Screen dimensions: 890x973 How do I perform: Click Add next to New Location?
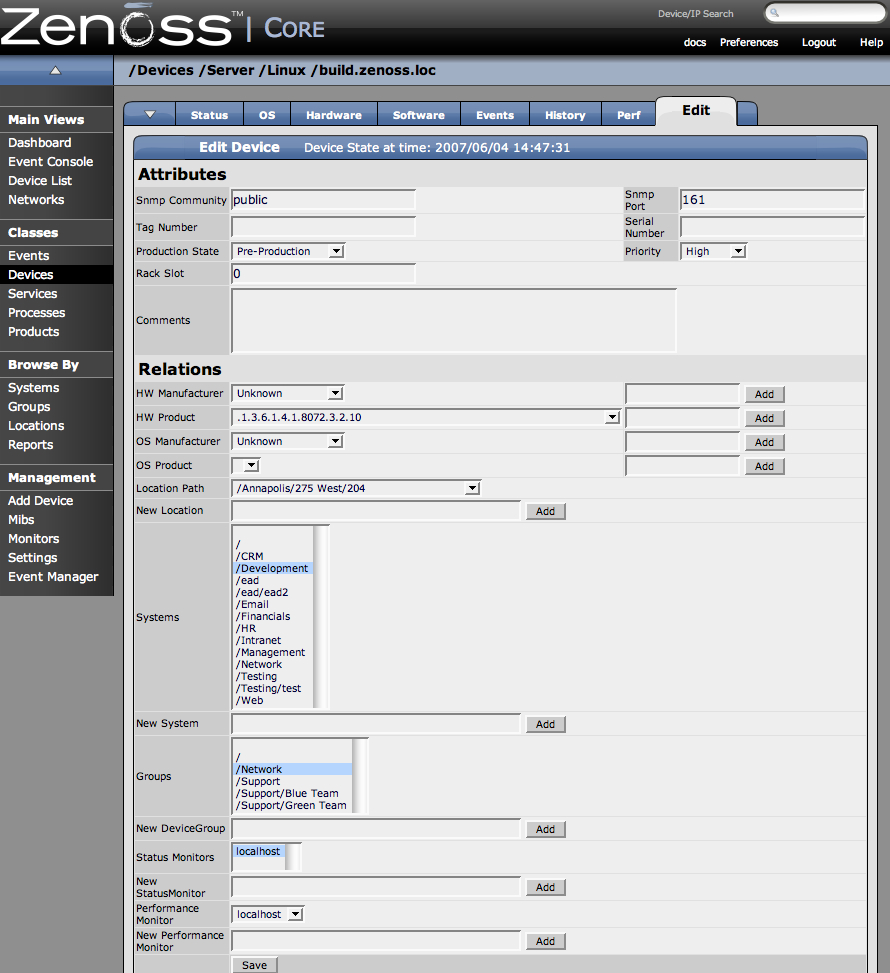[x=545, y=511]
